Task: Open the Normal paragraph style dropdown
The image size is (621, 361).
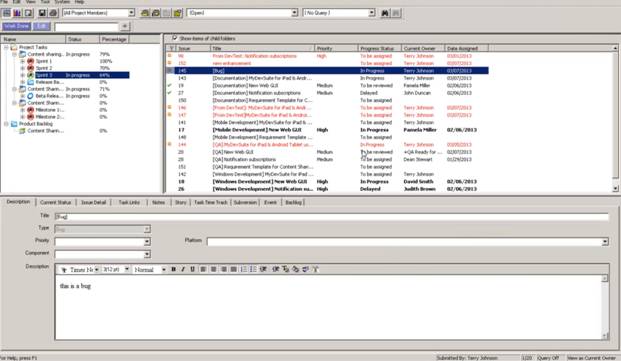Action: point(164,270)
